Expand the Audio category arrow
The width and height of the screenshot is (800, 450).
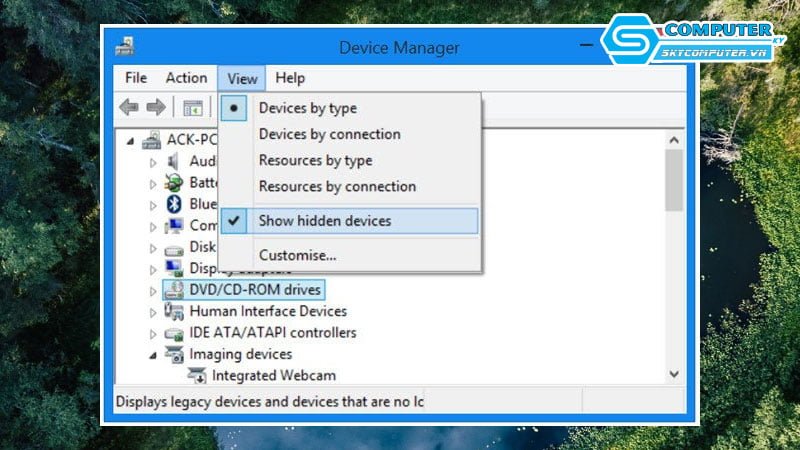[153, 163]
